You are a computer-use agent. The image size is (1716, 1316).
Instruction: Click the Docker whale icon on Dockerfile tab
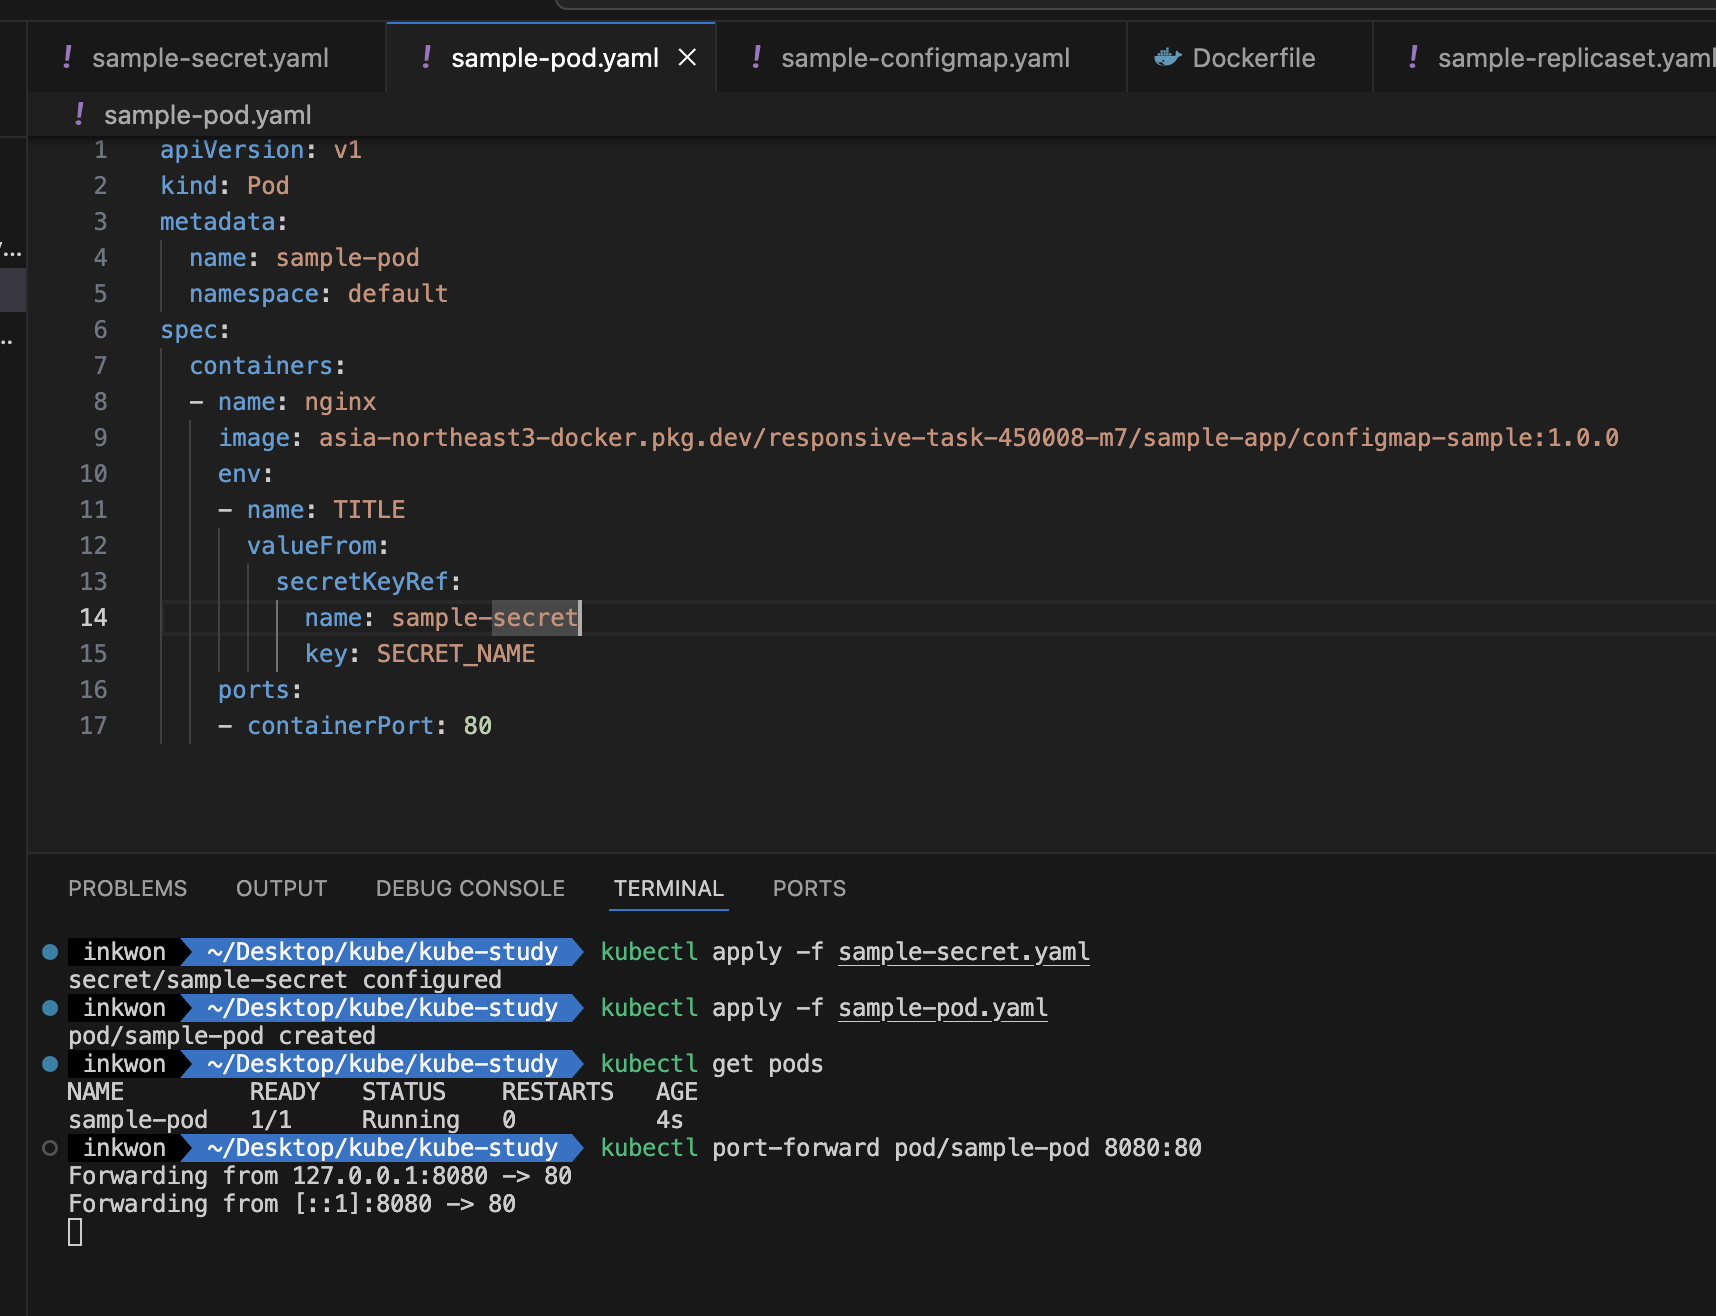(1167, 58)
